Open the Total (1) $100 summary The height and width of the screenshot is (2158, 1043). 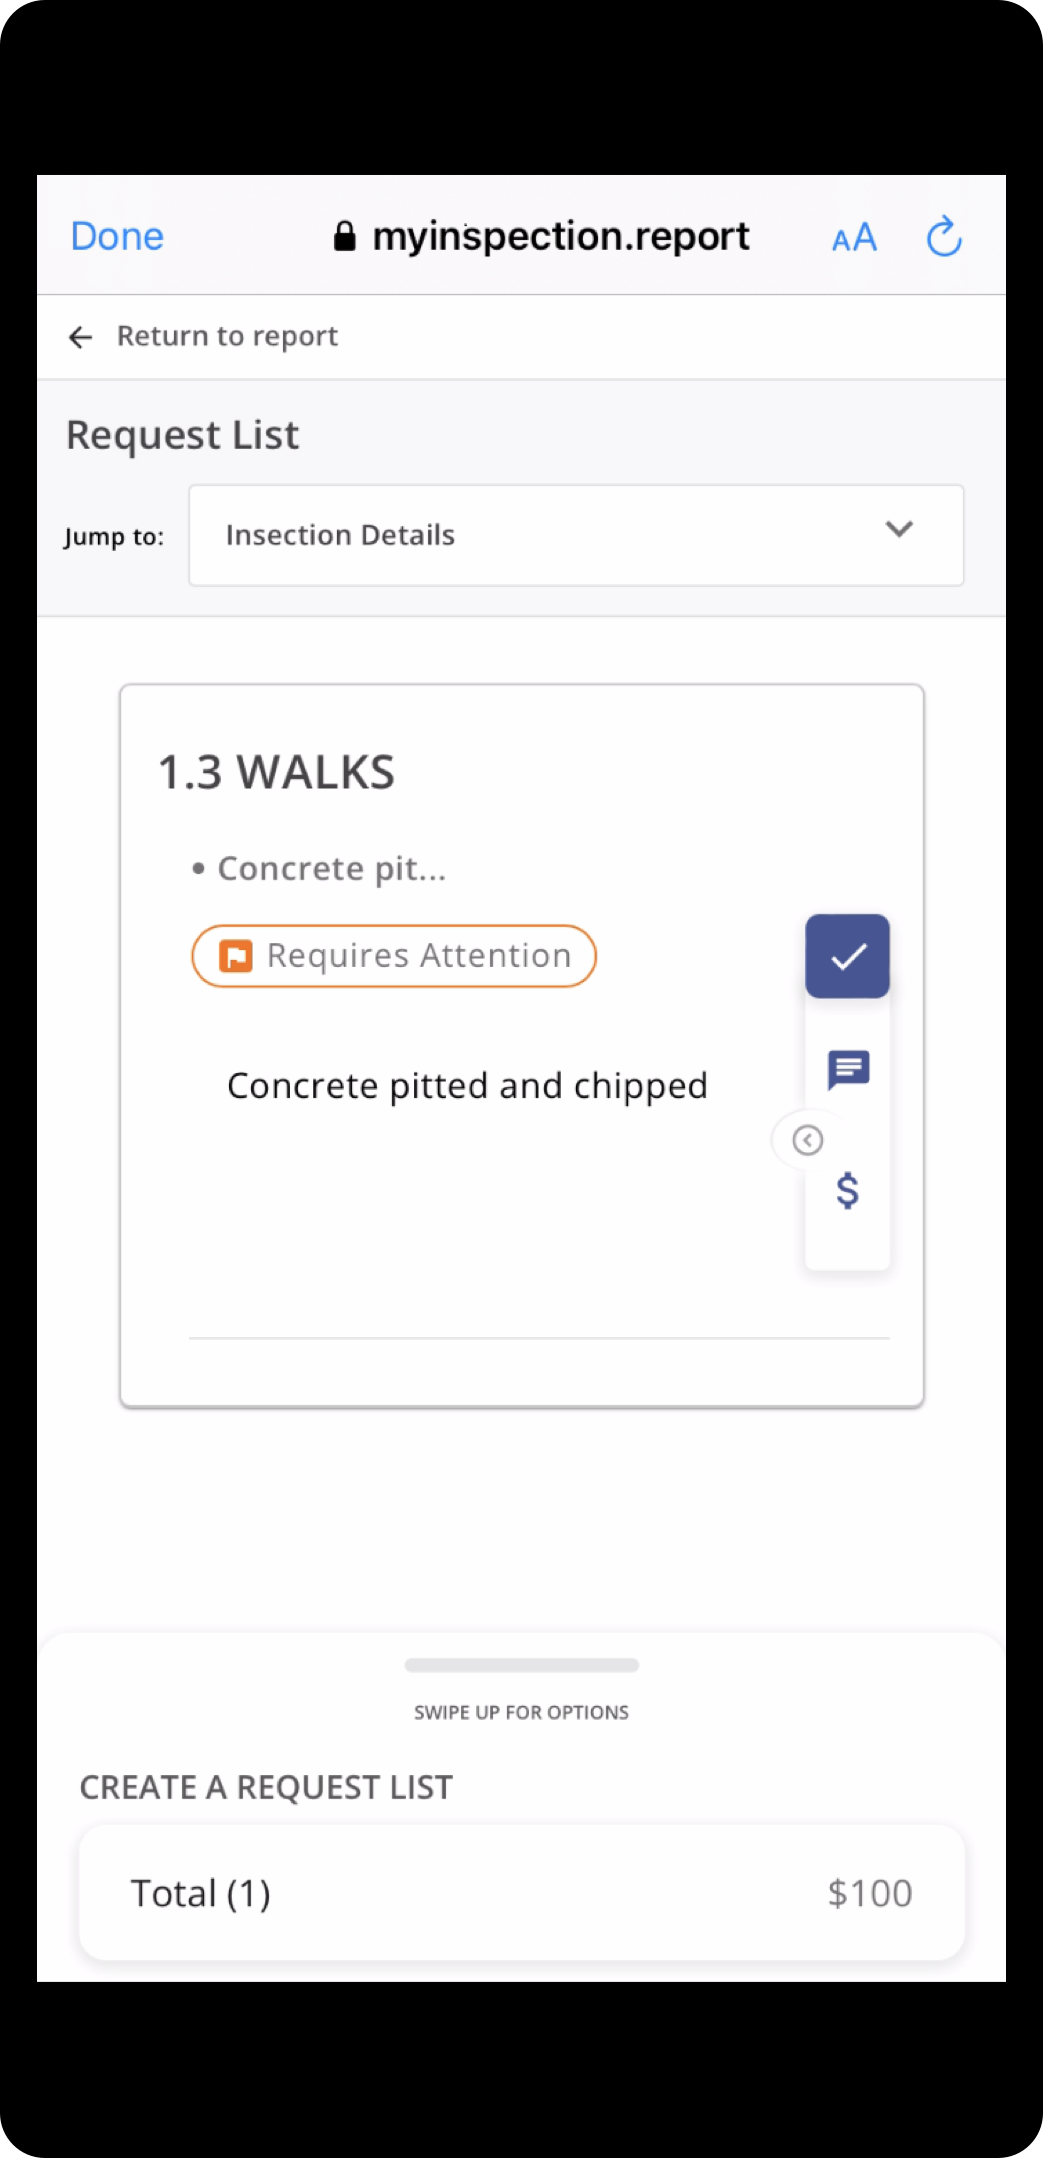click(521, 1891)
